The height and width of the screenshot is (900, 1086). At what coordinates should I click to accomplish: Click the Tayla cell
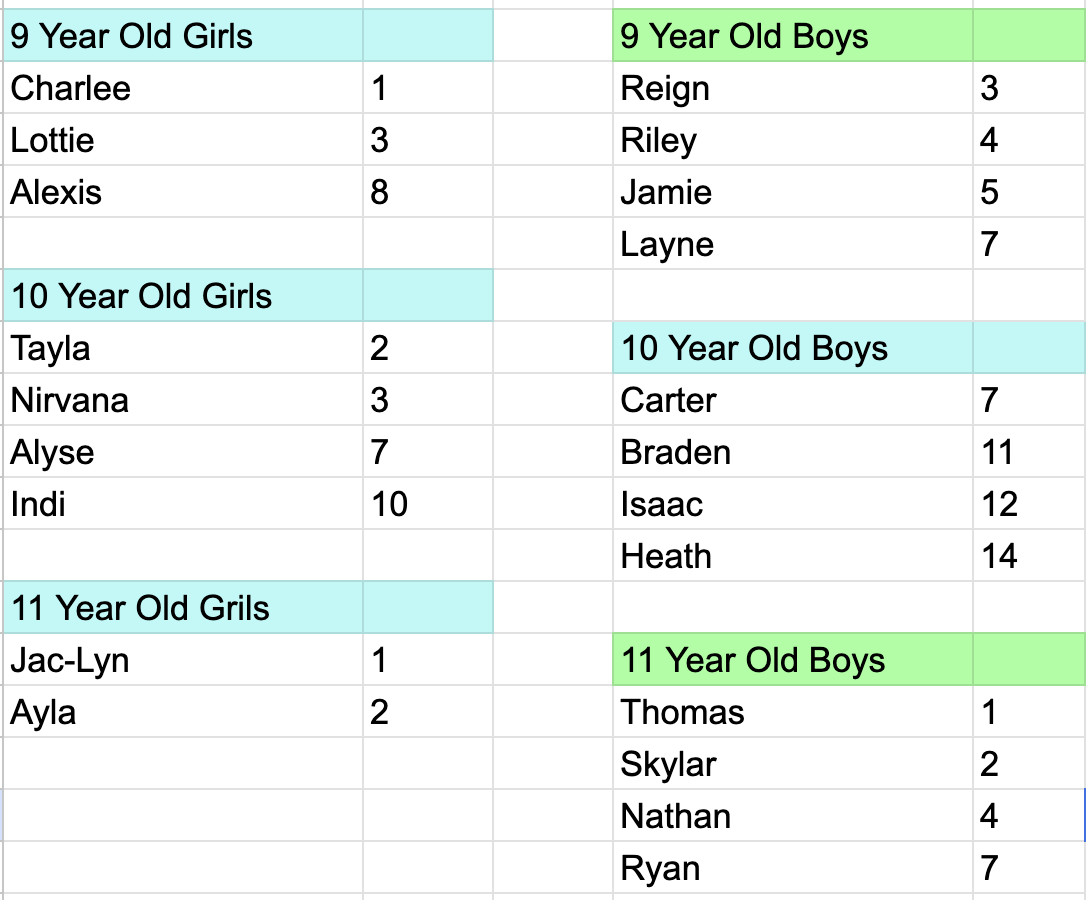[x=183, y=347]
